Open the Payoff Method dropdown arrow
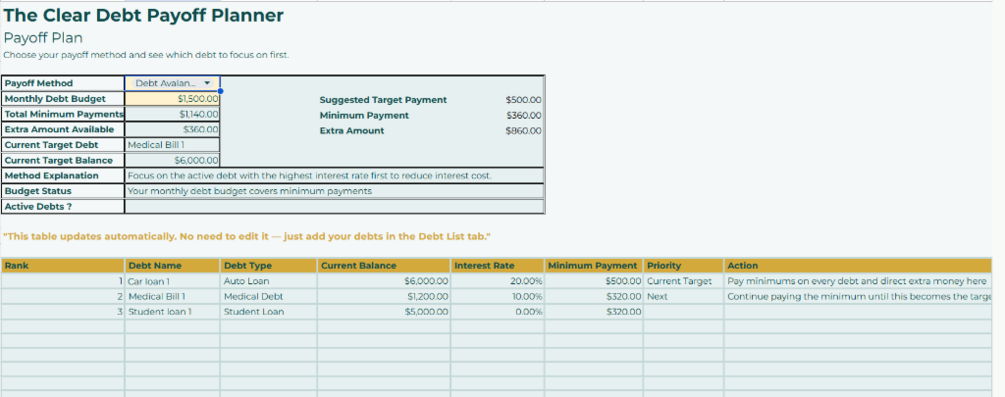Screen dimensions: 1005x397 click(x=206, y=83)
